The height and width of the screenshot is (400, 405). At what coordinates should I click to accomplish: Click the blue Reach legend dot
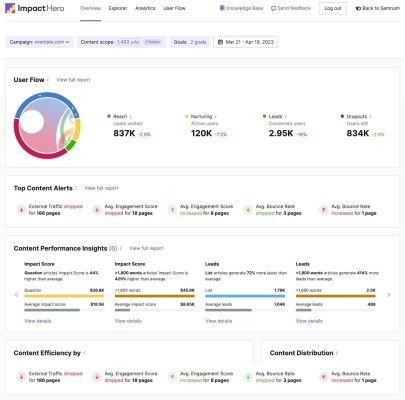[109, 116]
